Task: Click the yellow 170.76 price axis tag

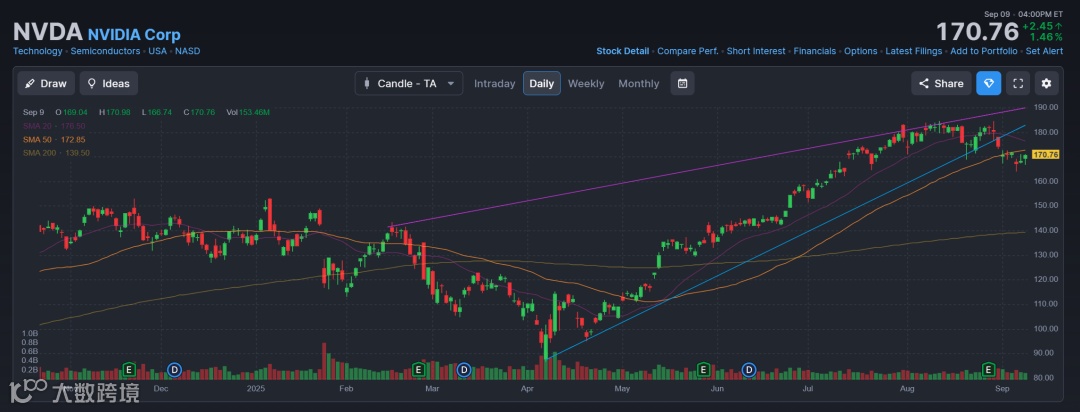Action: [1046, 154]
